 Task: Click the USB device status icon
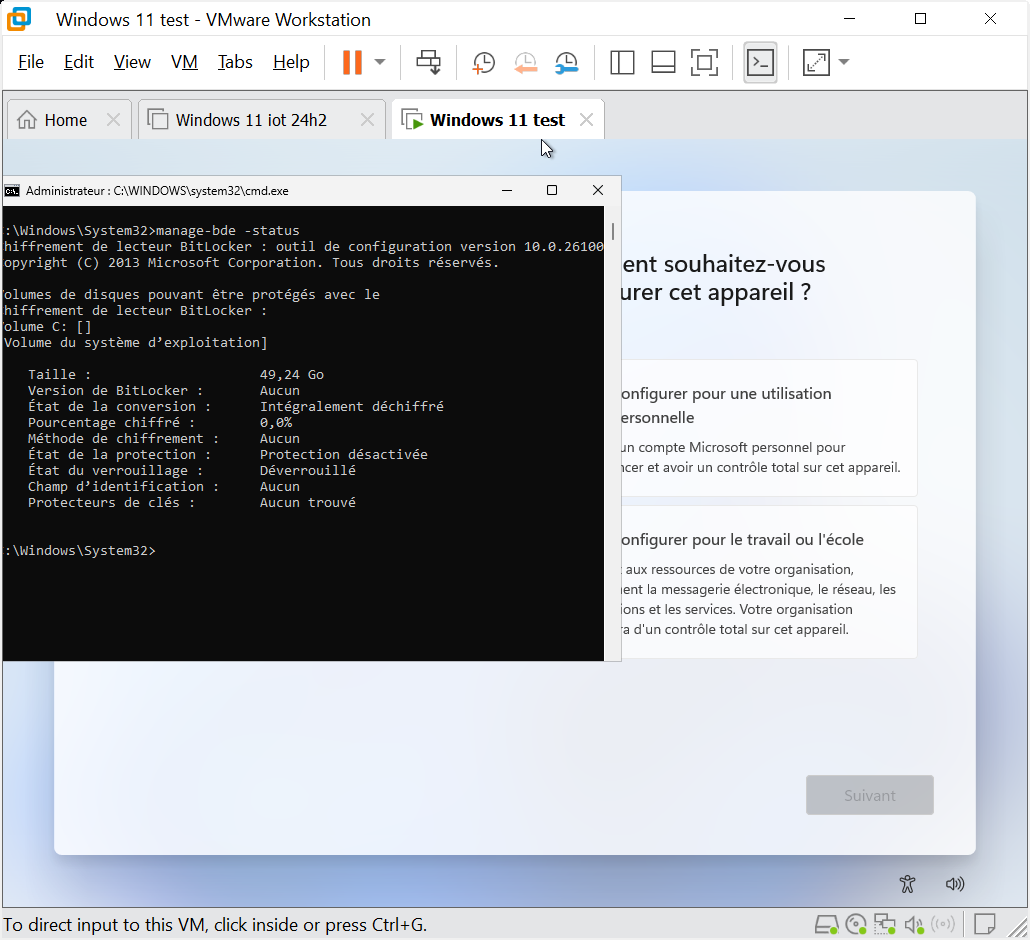tap(943, 925)
